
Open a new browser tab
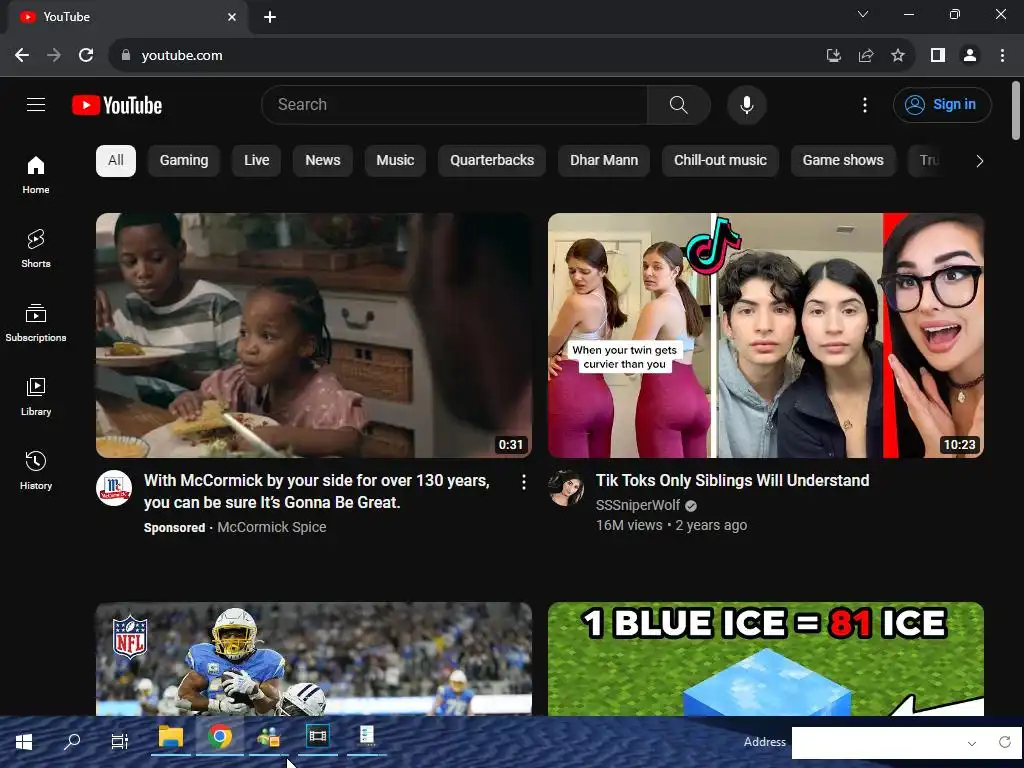pos(270,17)
